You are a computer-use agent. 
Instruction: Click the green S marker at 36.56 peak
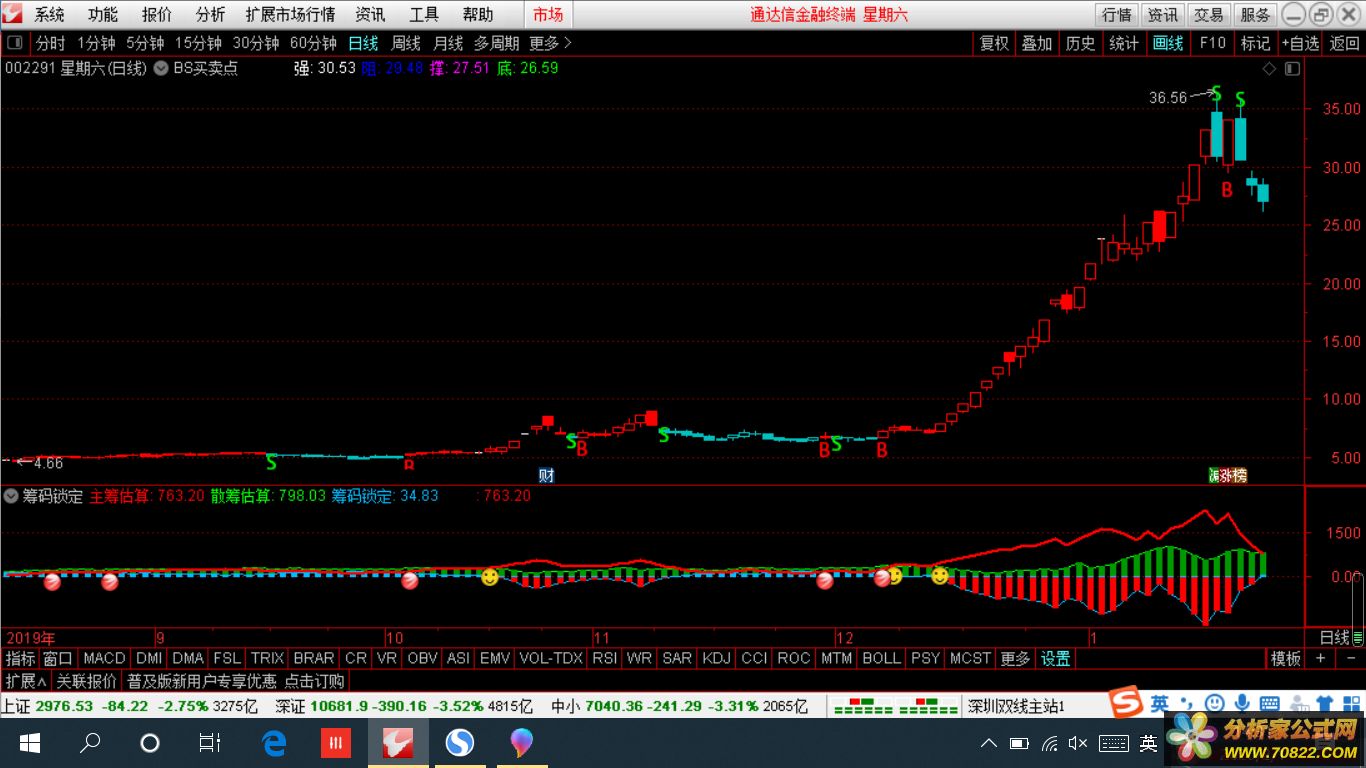tap(1216, 92)
